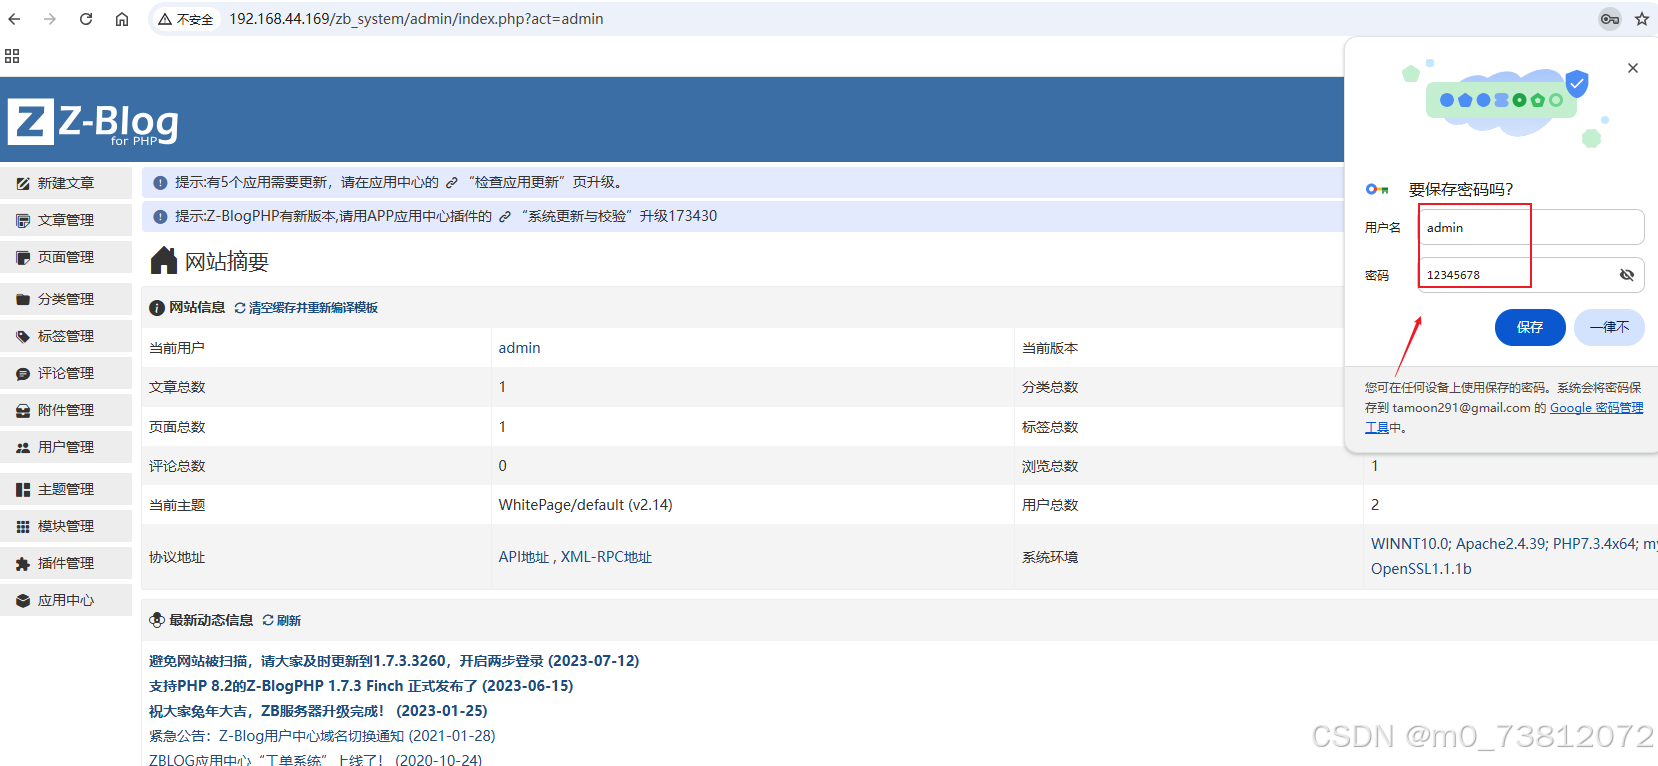Click the 系统环境 label
This screenshot has width=1658, height=766.
[1050, 557]
